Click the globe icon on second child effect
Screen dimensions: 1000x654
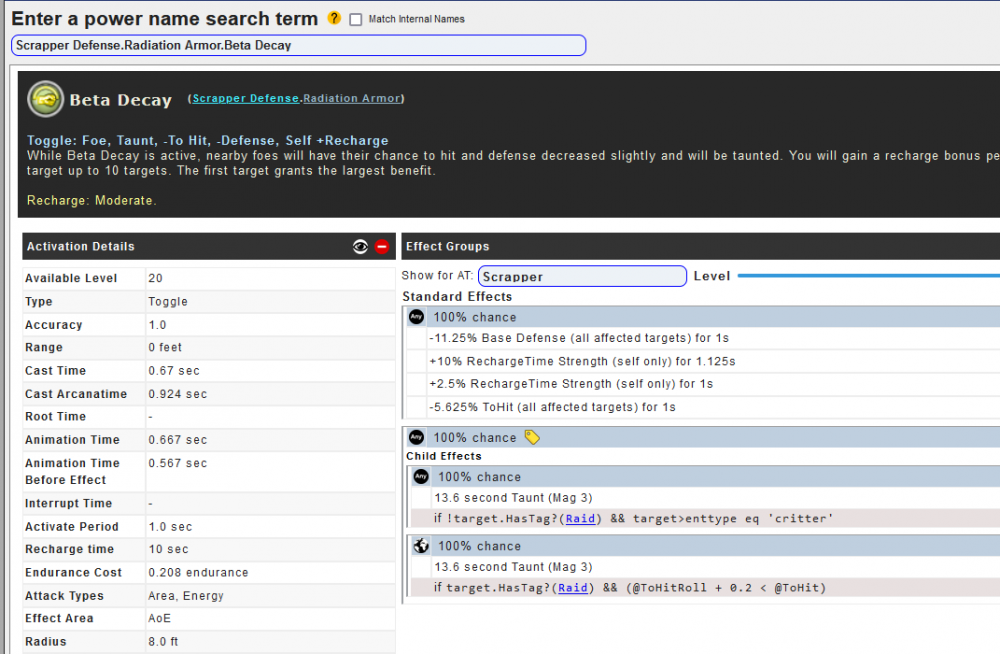pos(421,546)
